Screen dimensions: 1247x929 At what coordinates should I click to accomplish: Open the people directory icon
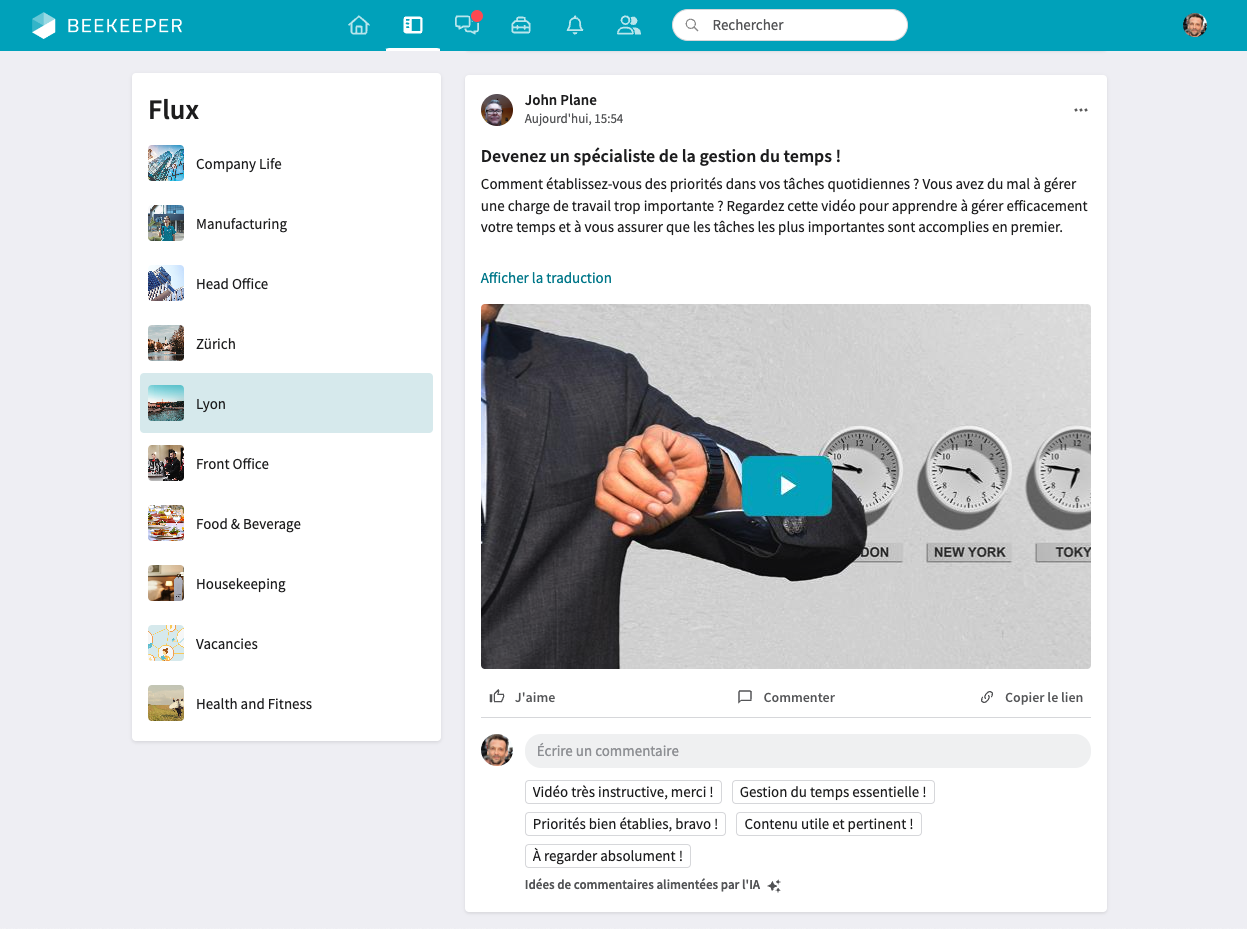[628, 25]
